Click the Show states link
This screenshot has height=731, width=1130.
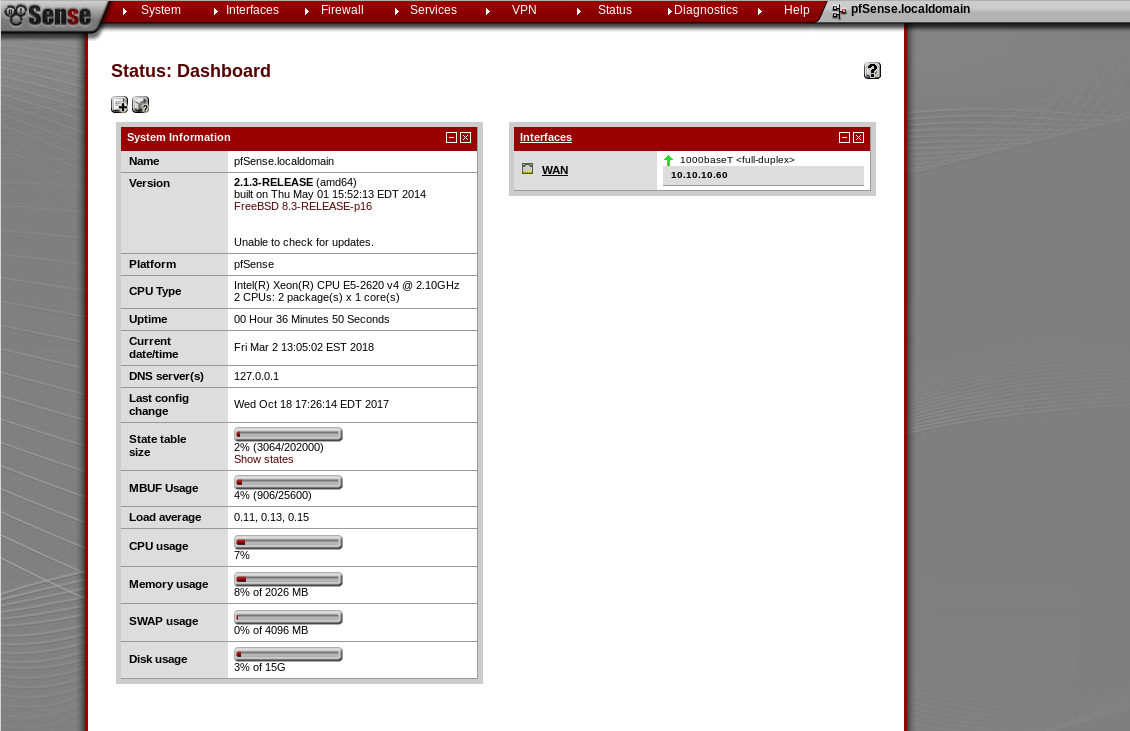[x=263, y=459]
